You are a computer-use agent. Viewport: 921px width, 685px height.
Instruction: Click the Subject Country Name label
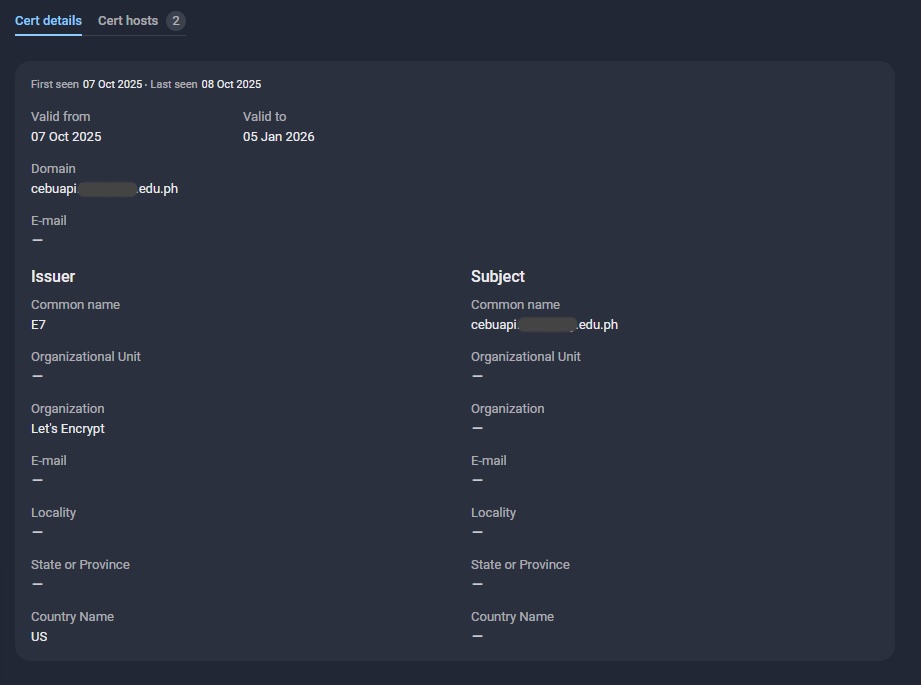(512, 617)
